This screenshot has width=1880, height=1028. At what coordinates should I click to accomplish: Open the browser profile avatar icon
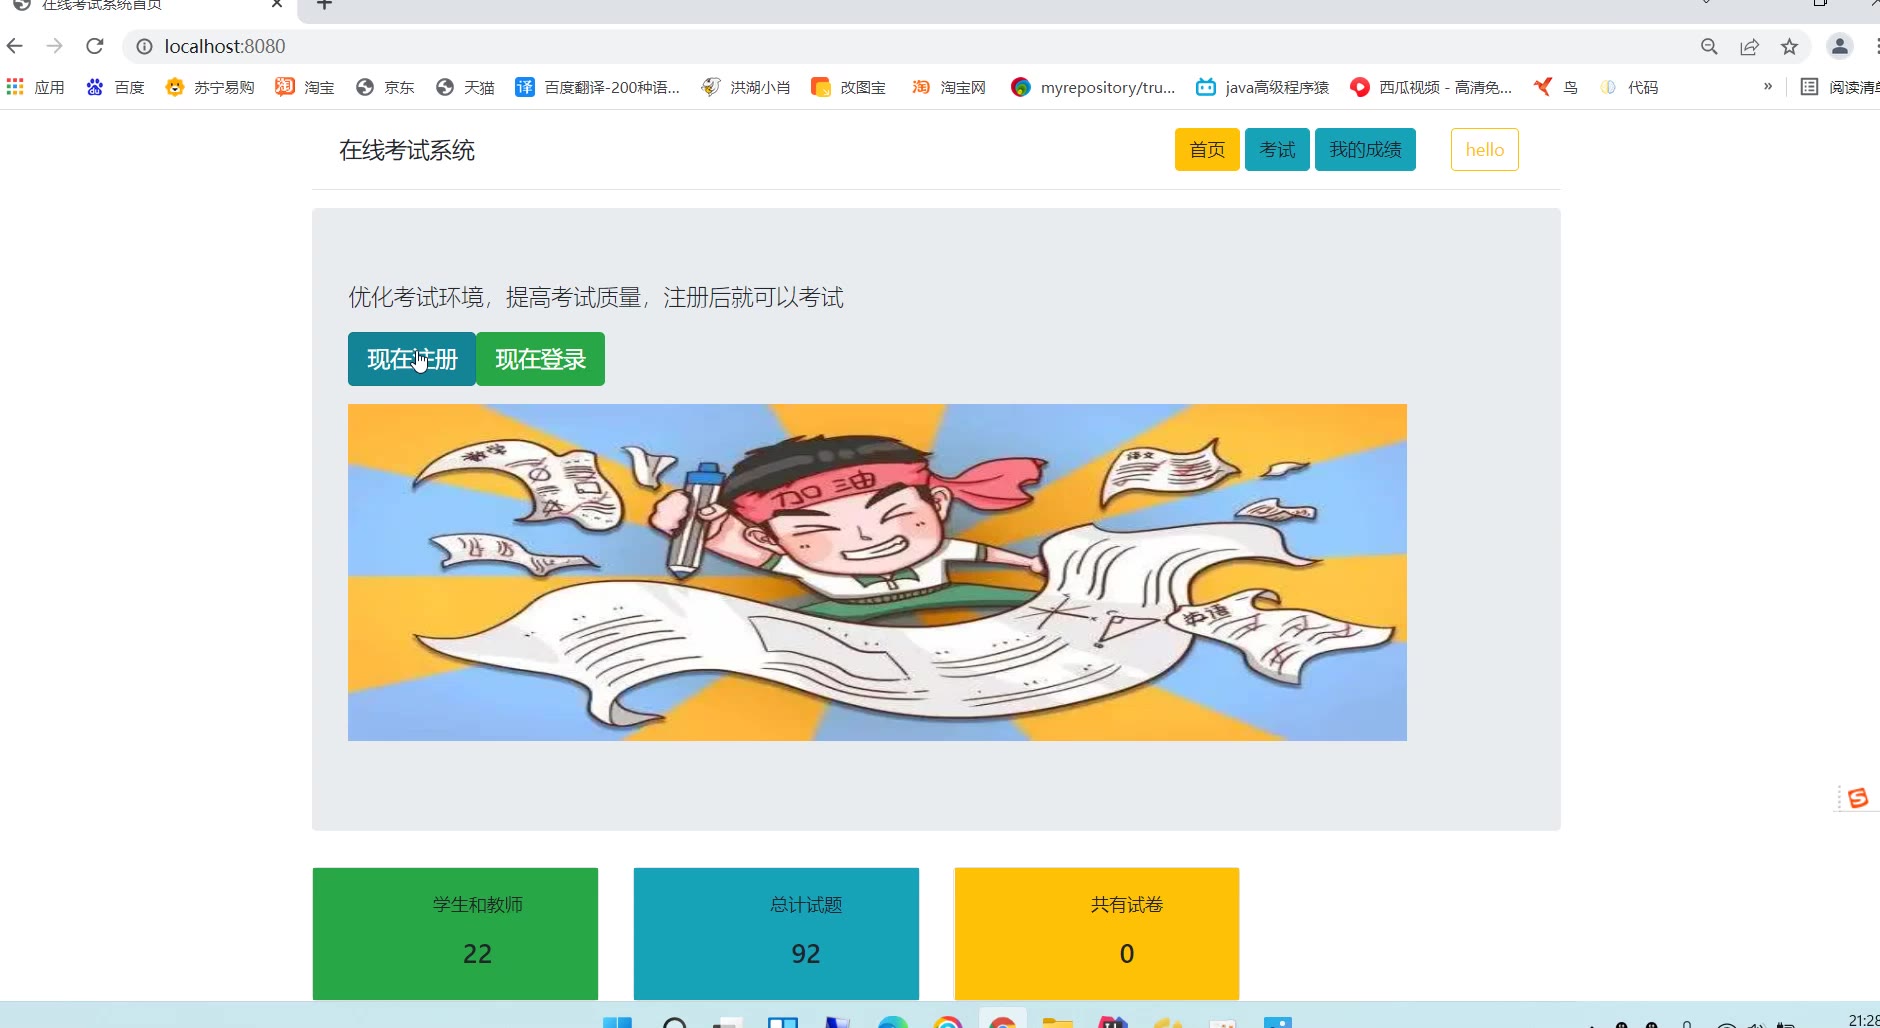tap(1840, 46)
